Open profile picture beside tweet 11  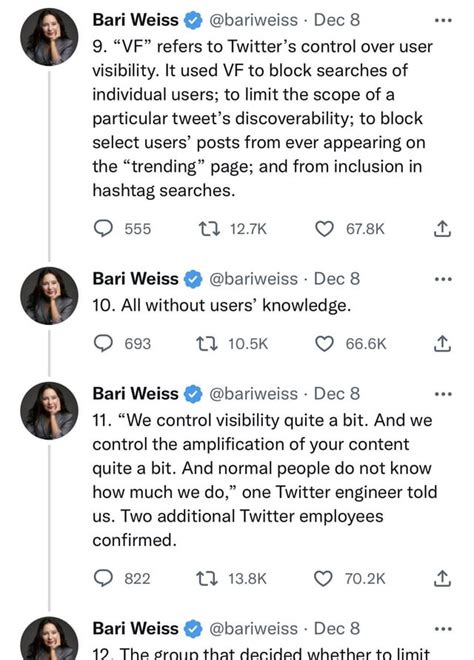pos(49,410)
